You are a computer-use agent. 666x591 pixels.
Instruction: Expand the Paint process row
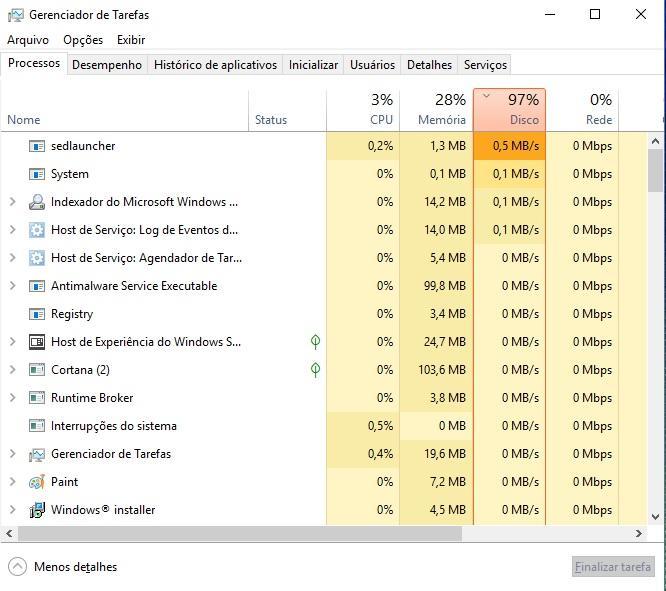(12, 482)
